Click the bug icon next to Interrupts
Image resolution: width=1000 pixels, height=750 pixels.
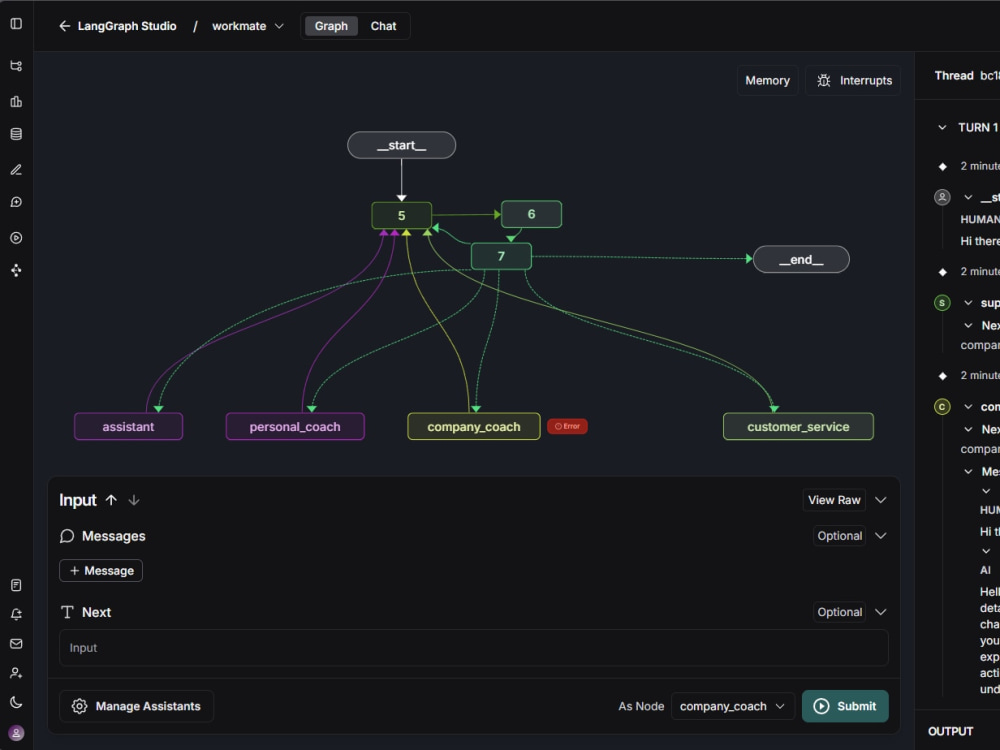[824, 80]
